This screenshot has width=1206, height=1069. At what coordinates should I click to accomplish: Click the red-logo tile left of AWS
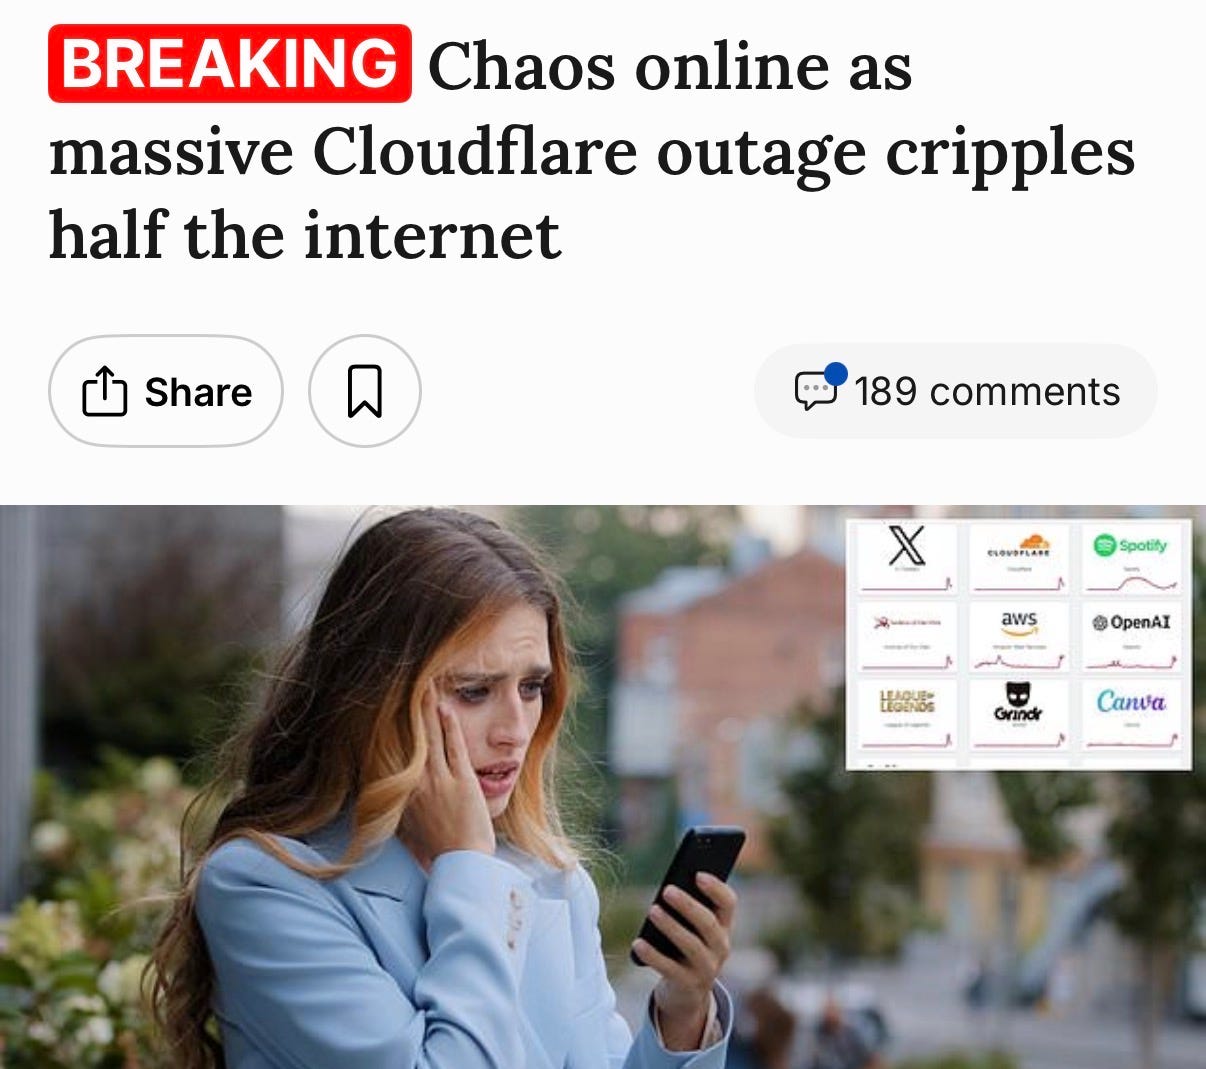pos(906,636)
